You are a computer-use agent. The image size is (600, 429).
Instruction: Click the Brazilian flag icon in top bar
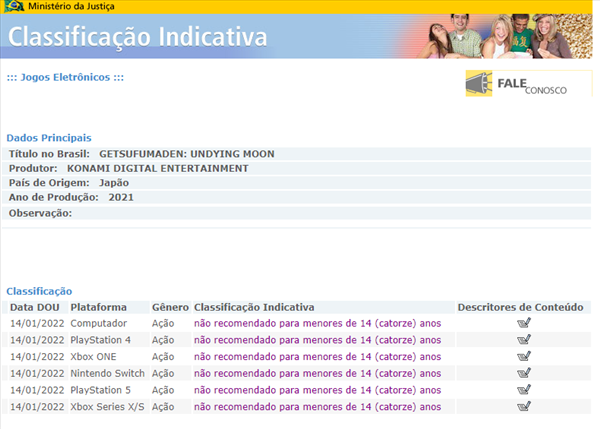pyautogui.click(x=14, y=7)
